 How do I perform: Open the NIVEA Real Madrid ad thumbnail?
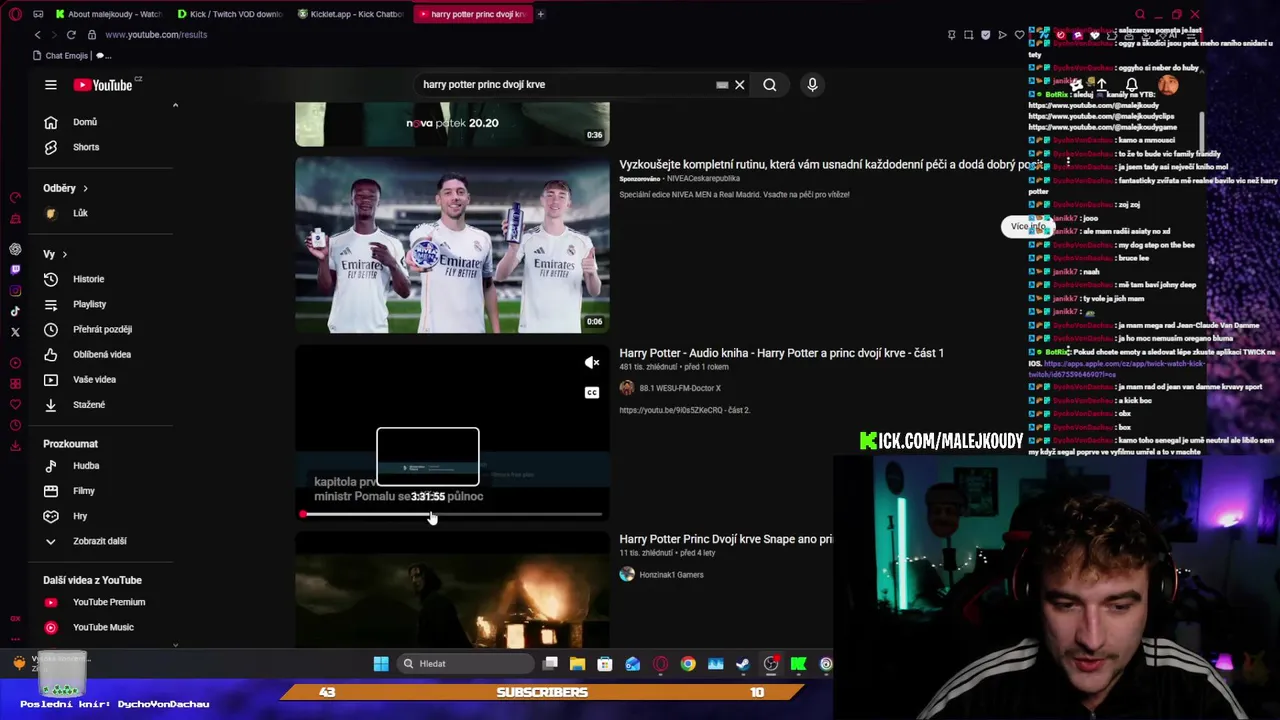[452, 245]
